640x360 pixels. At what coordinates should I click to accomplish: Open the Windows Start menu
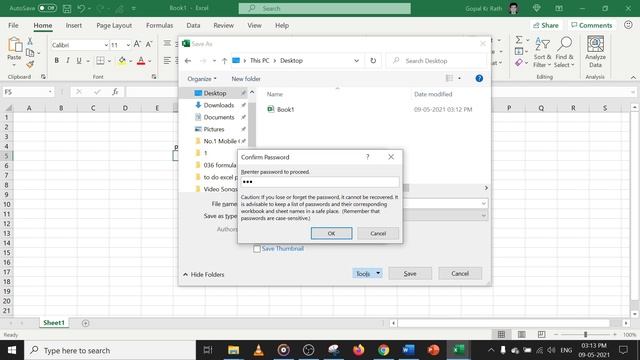(12, 350)
